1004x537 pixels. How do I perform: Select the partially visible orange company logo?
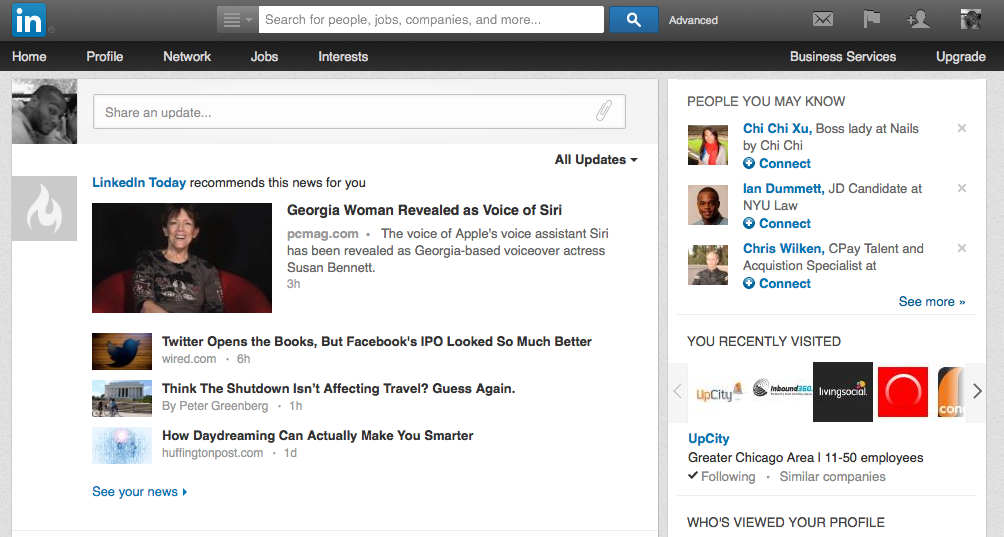951,392
